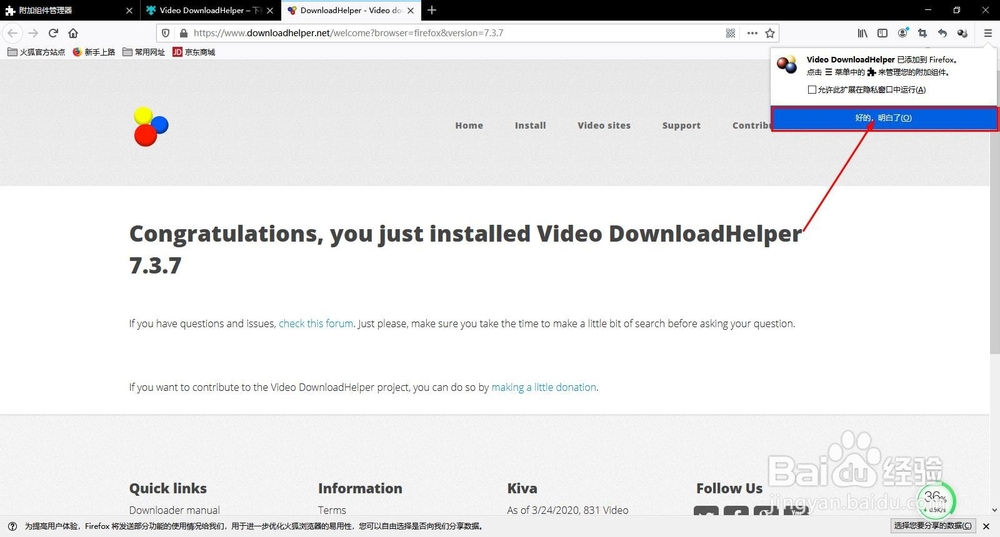Click the green 36% speed indicator widget
Image resolution: width=1000 pixels, height=537 pixels.
point(936,501)
